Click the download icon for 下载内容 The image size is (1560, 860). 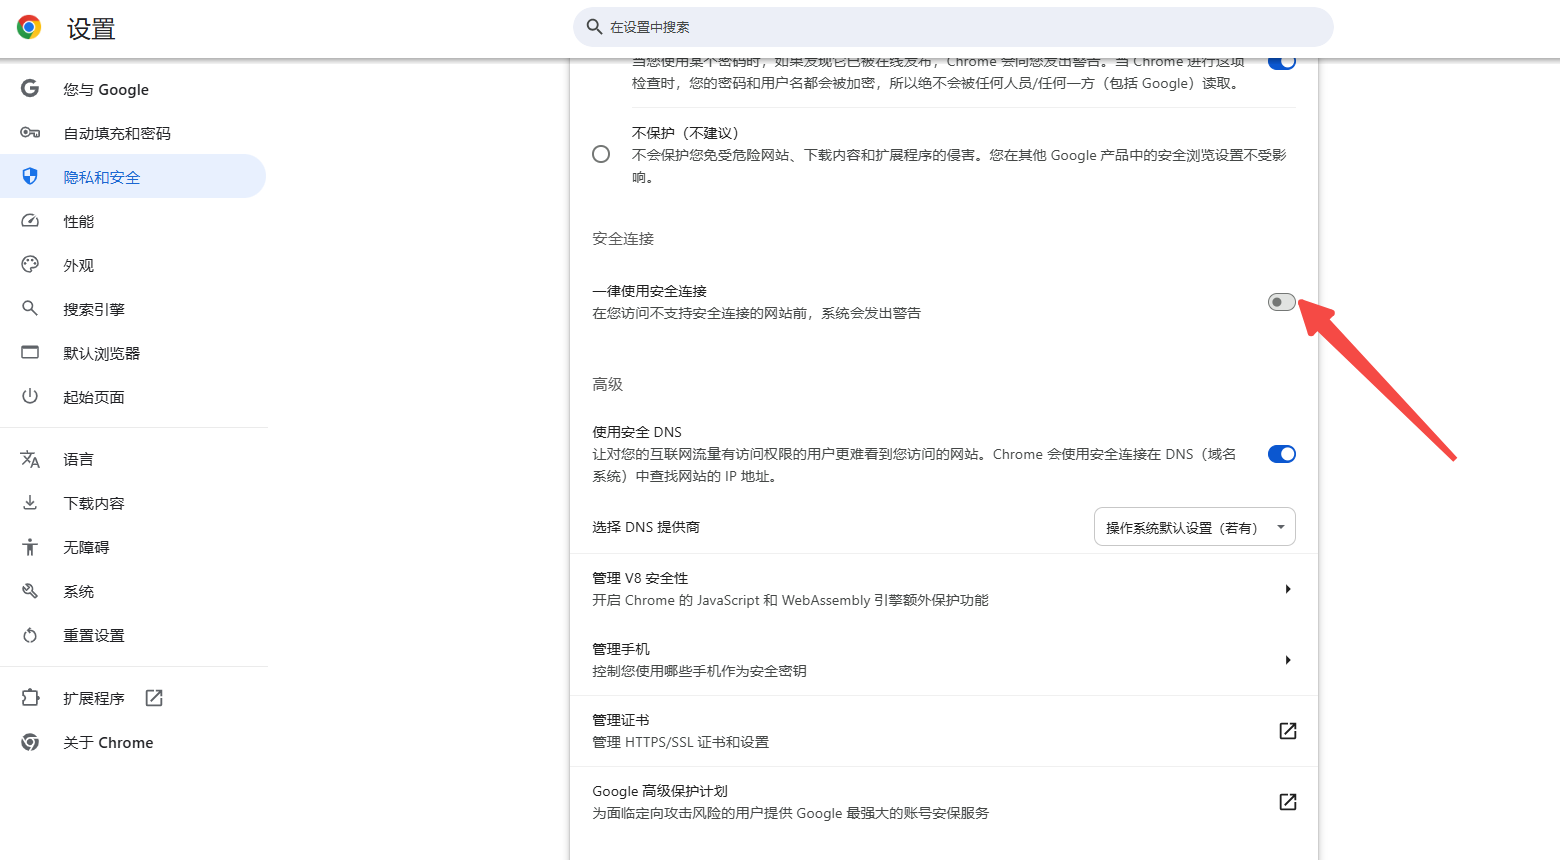point(30,503)
